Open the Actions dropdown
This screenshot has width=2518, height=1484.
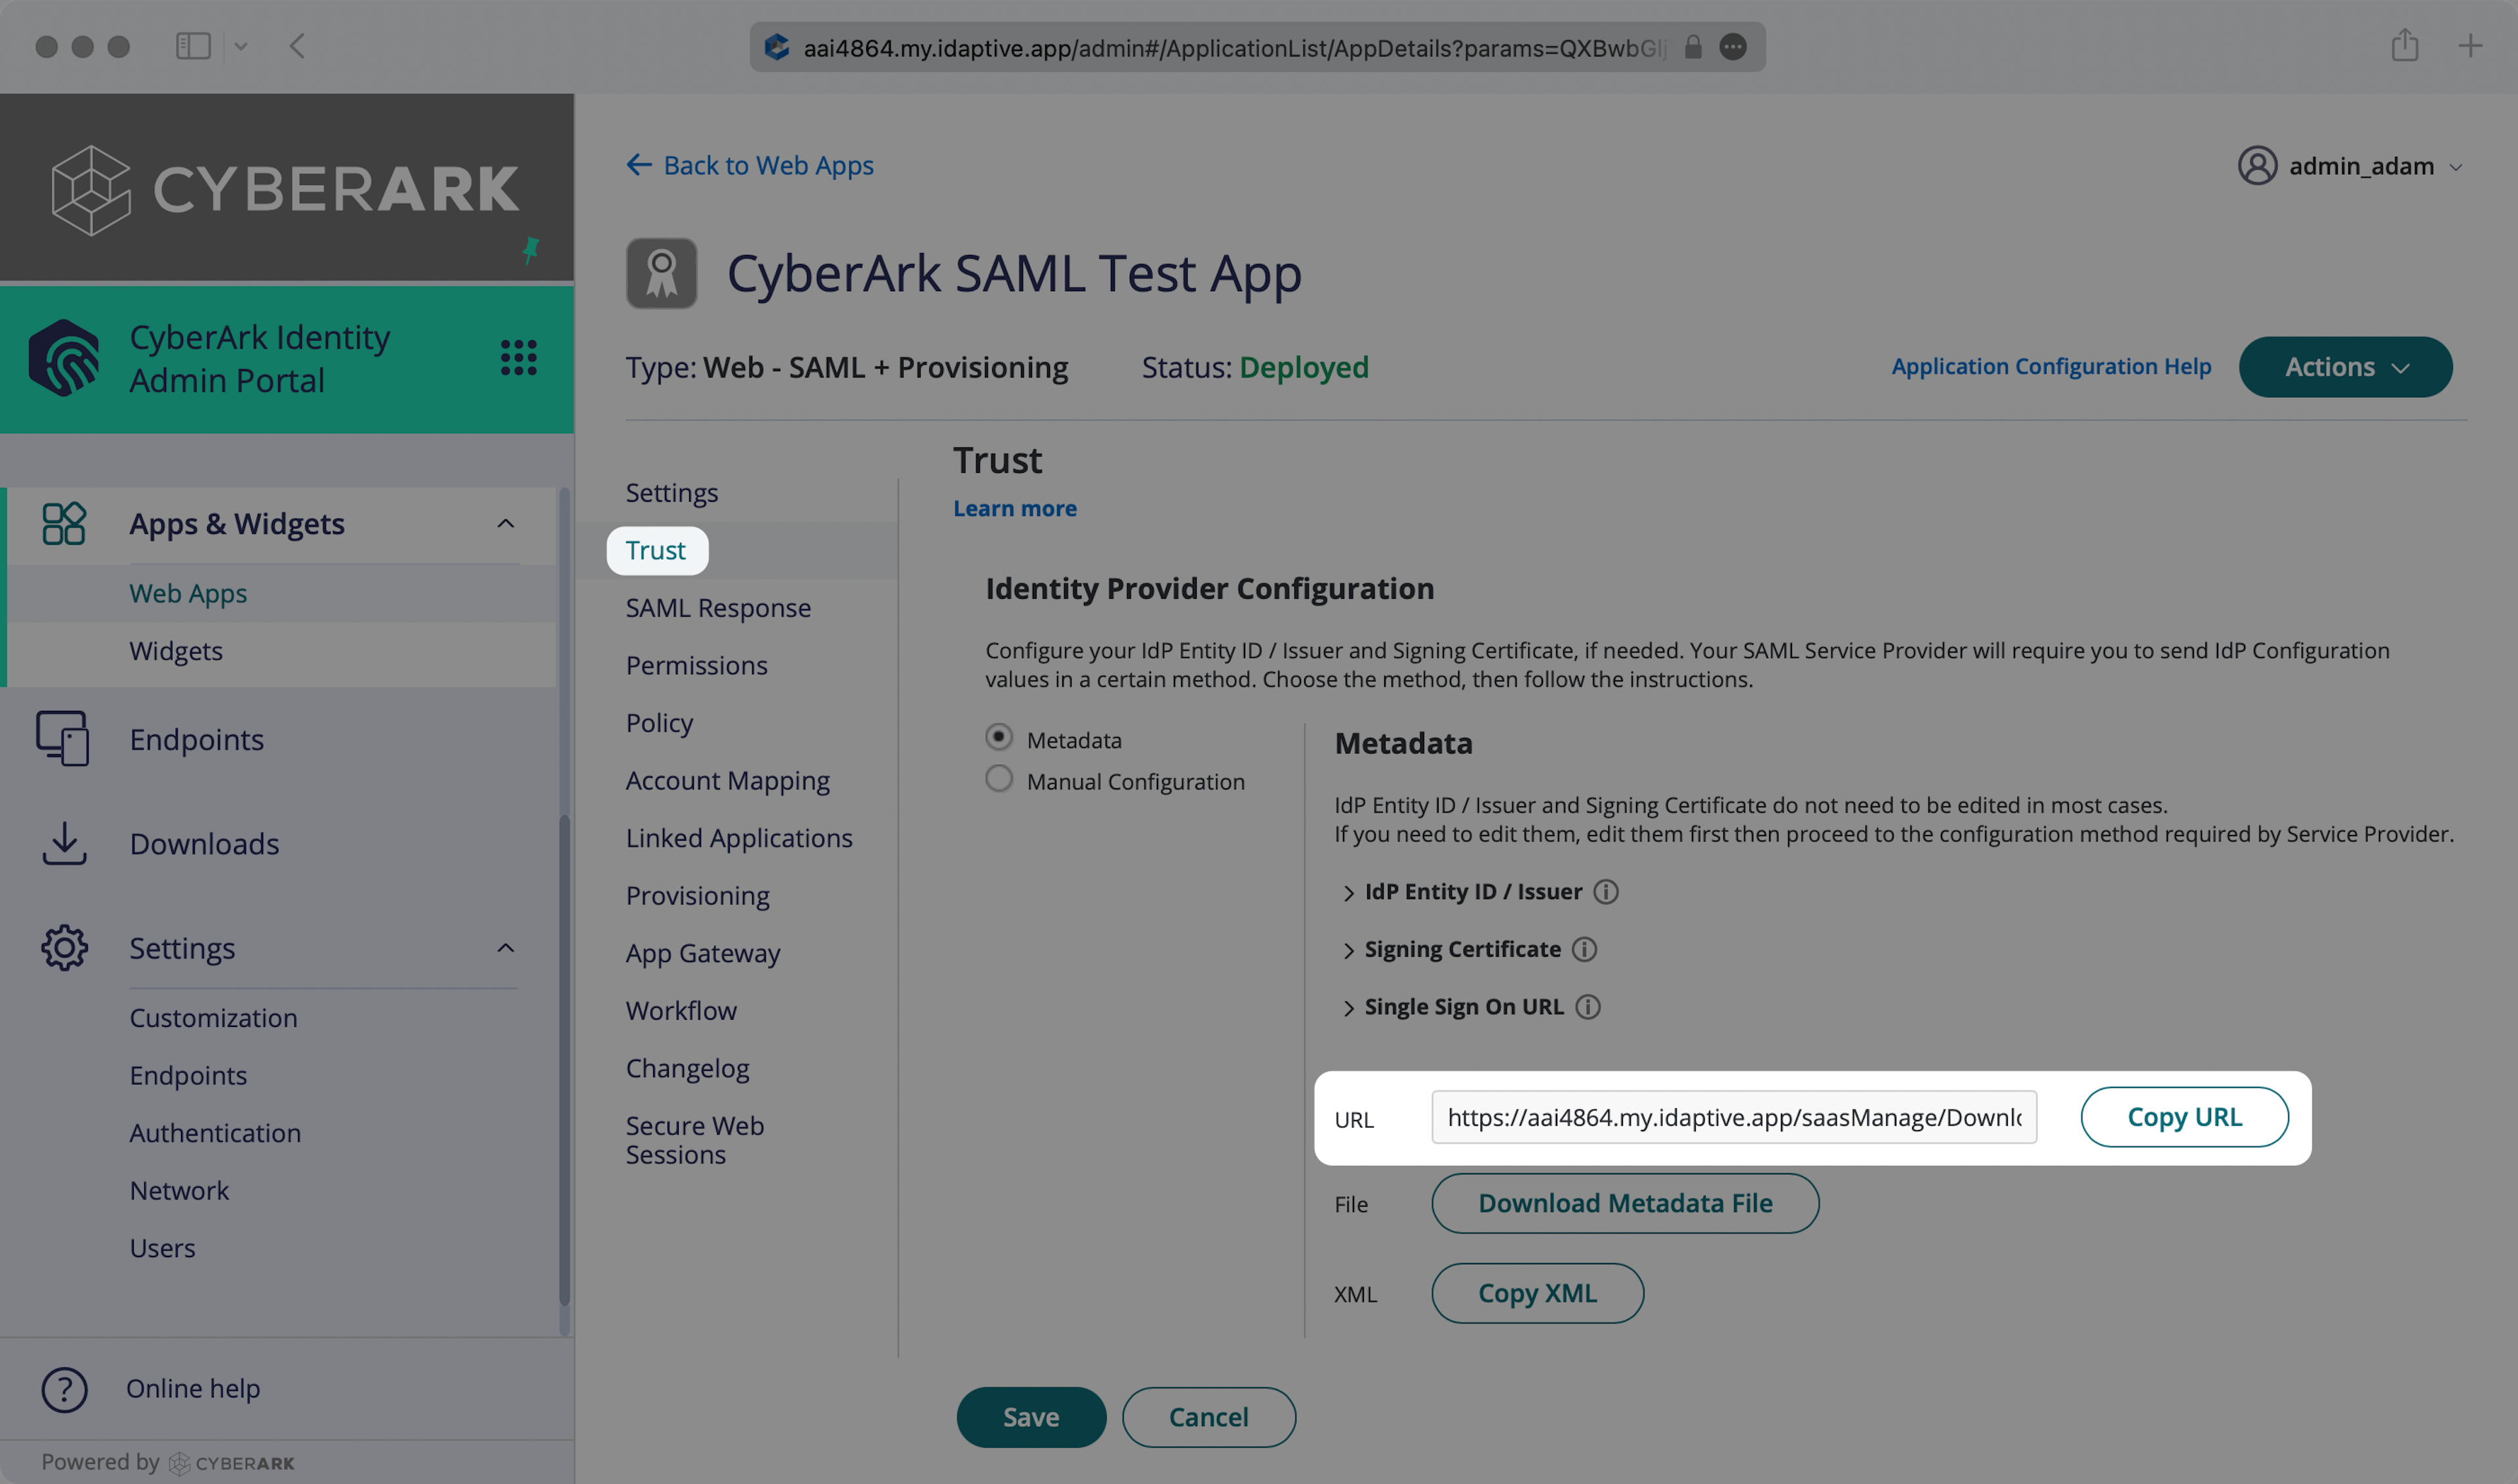coord(2345,367)
